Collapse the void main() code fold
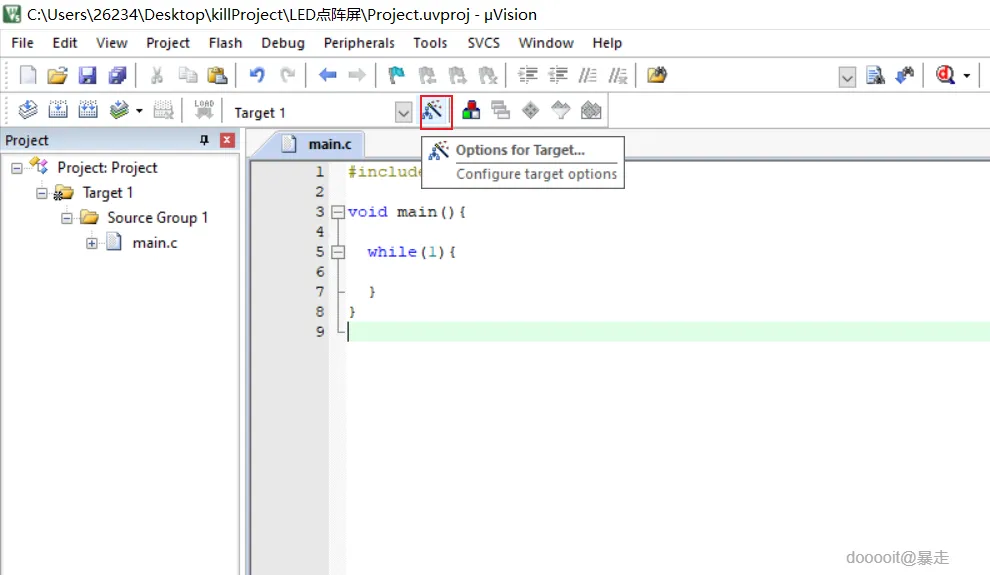The width and height of the screenshot is (990, 575). [x=338, y=212]
